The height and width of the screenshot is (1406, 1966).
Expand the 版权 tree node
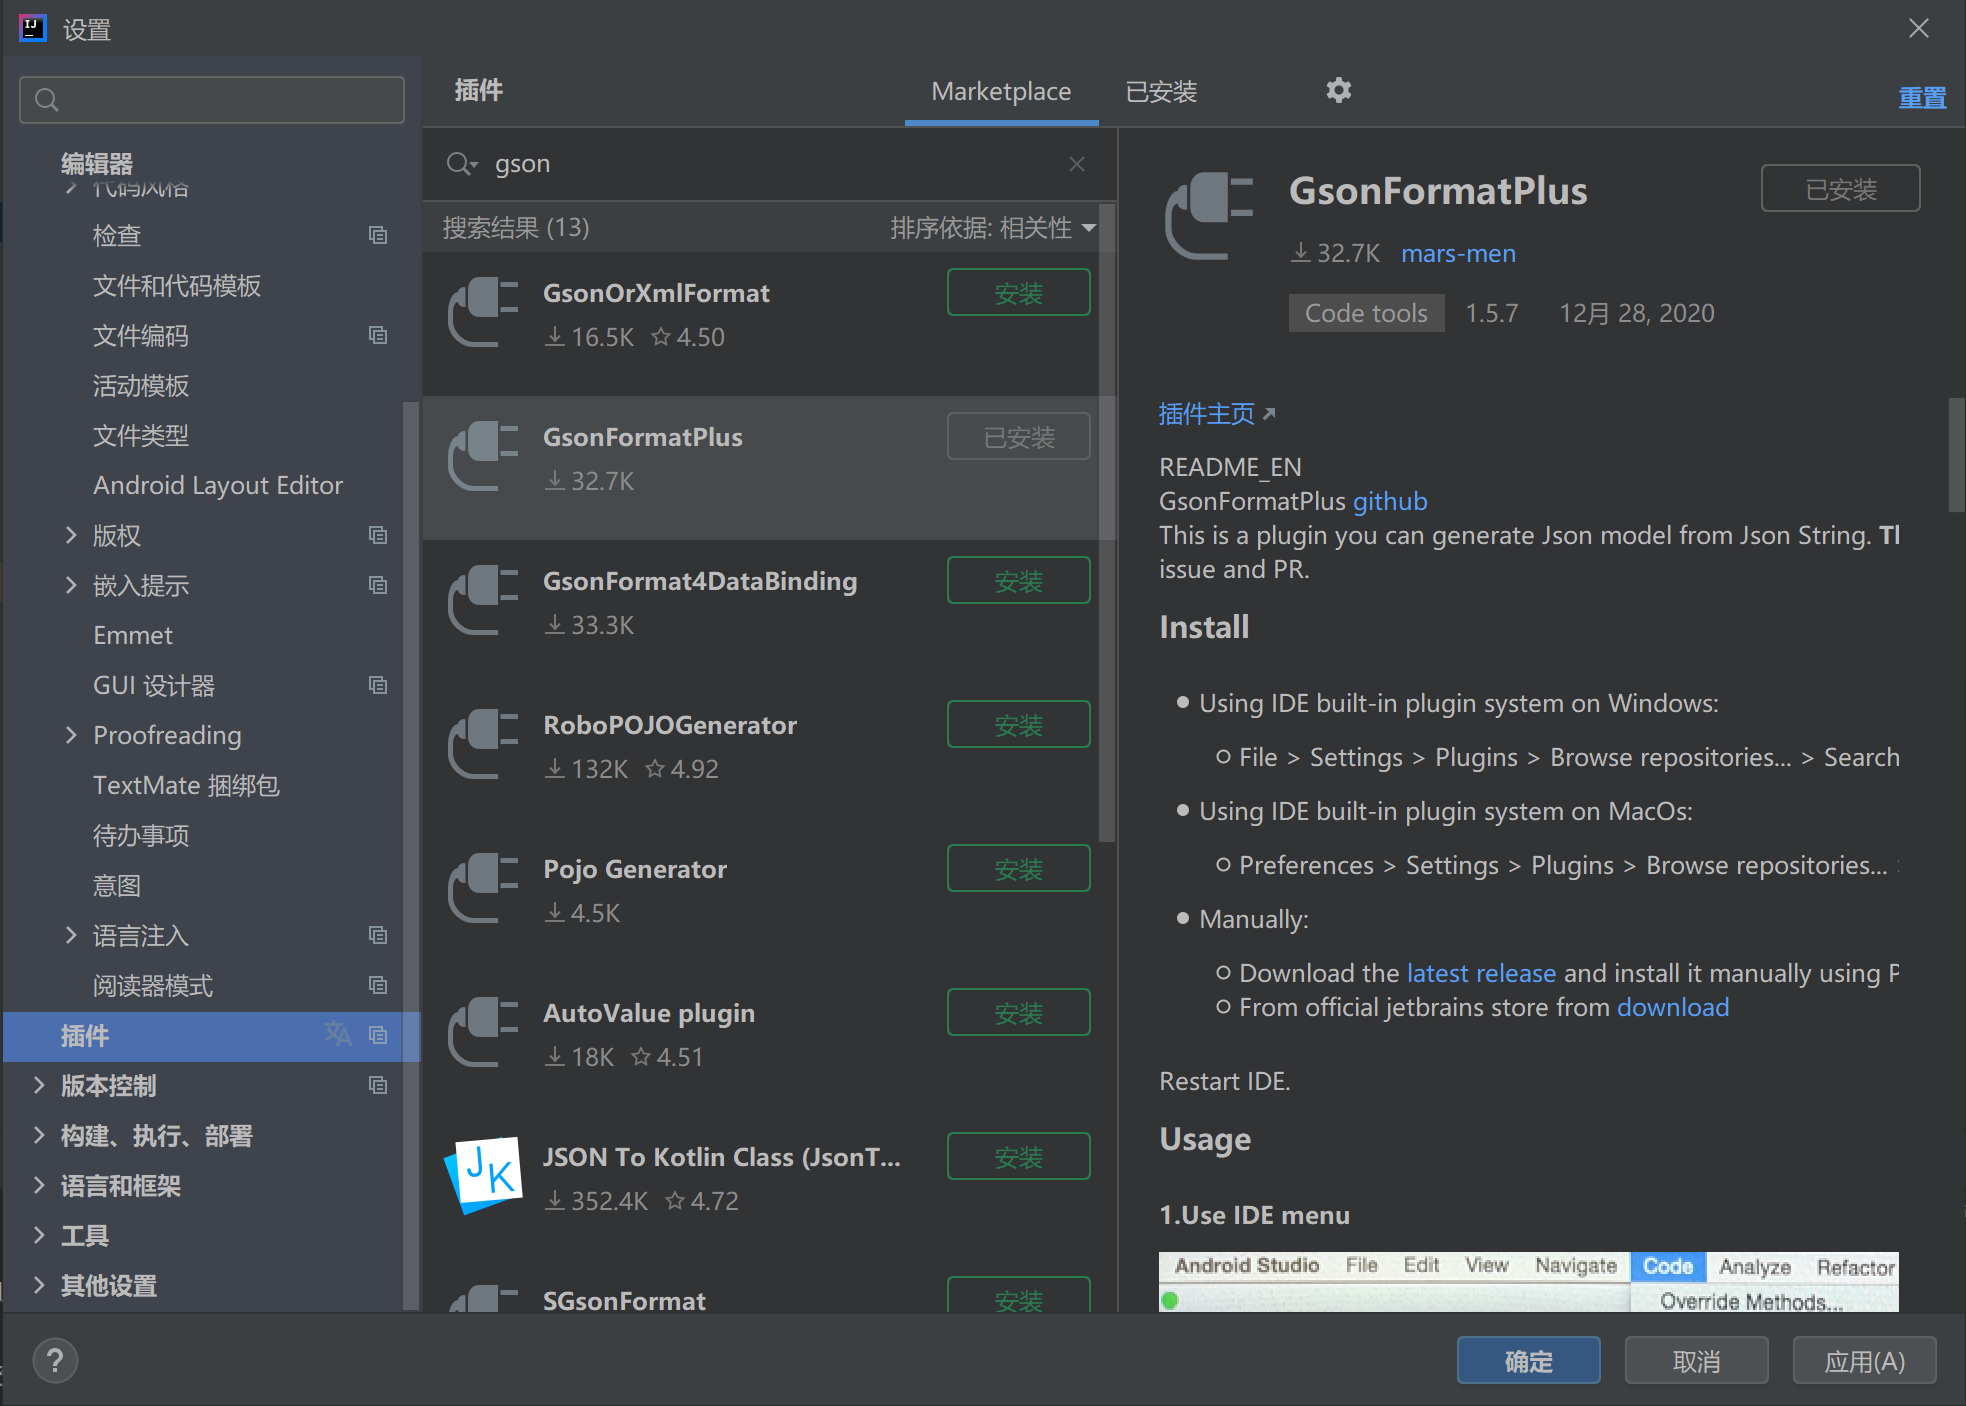click(70, 535)
